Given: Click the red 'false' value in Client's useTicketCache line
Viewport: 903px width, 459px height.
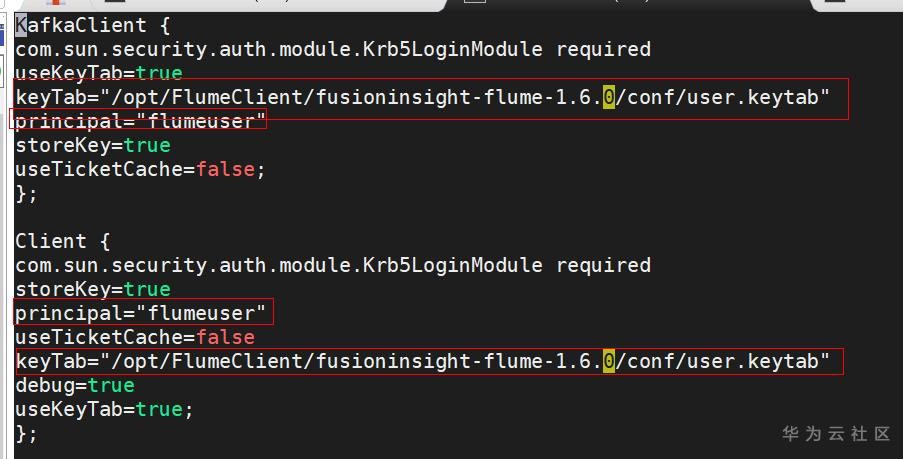Looking at the screenshot, I should coord(226,337).
